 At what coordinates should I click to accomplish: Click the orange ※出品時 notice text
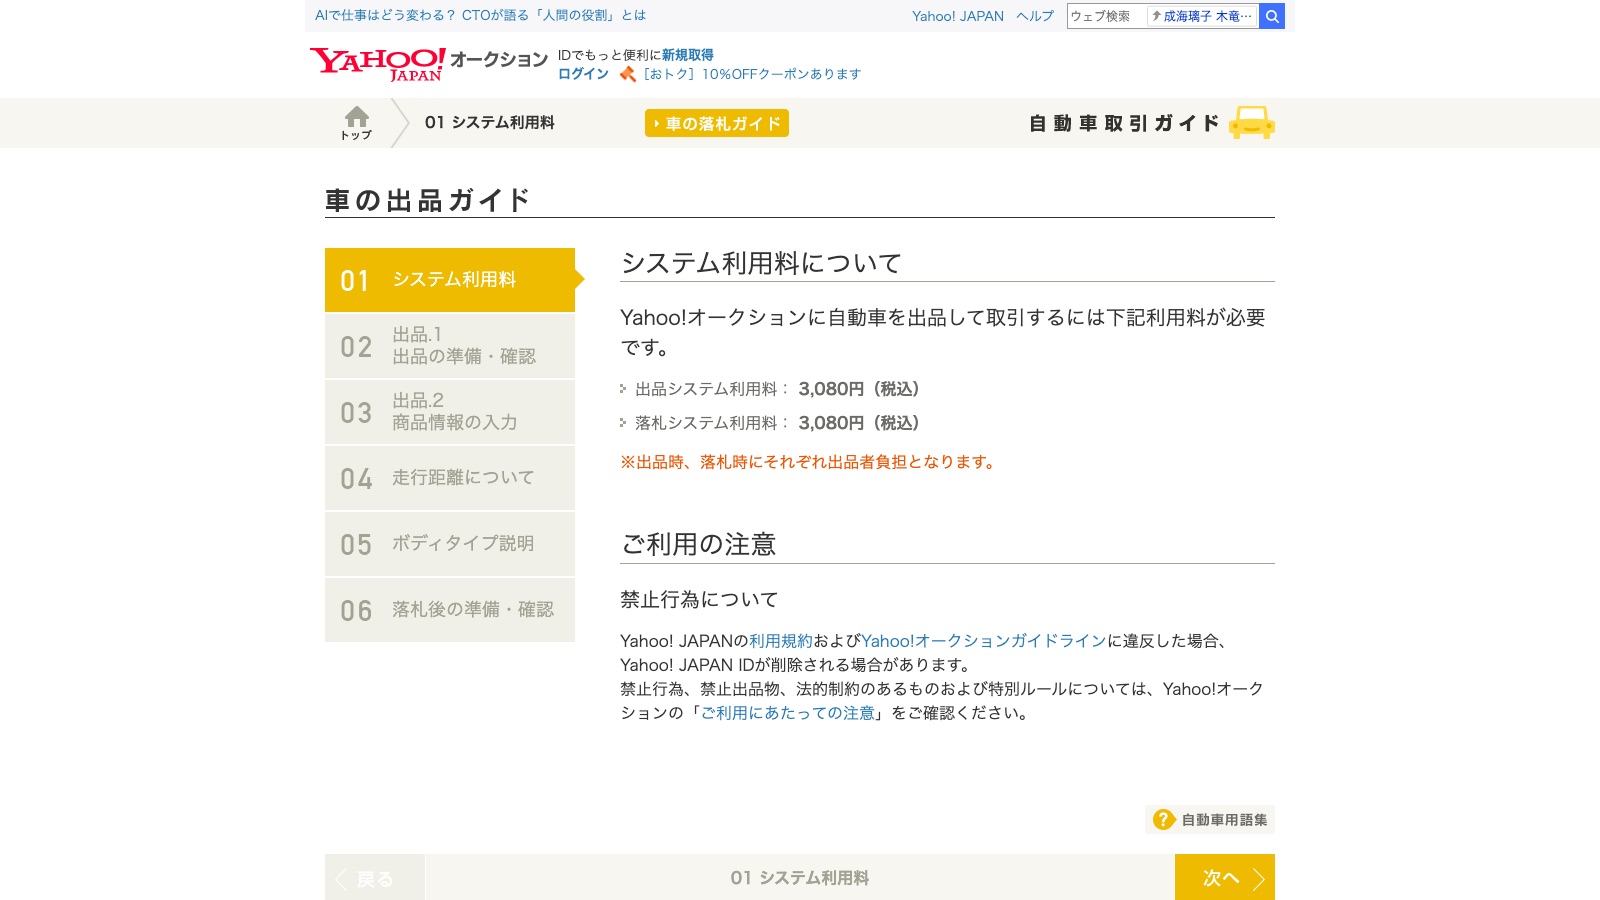[808, 462]
